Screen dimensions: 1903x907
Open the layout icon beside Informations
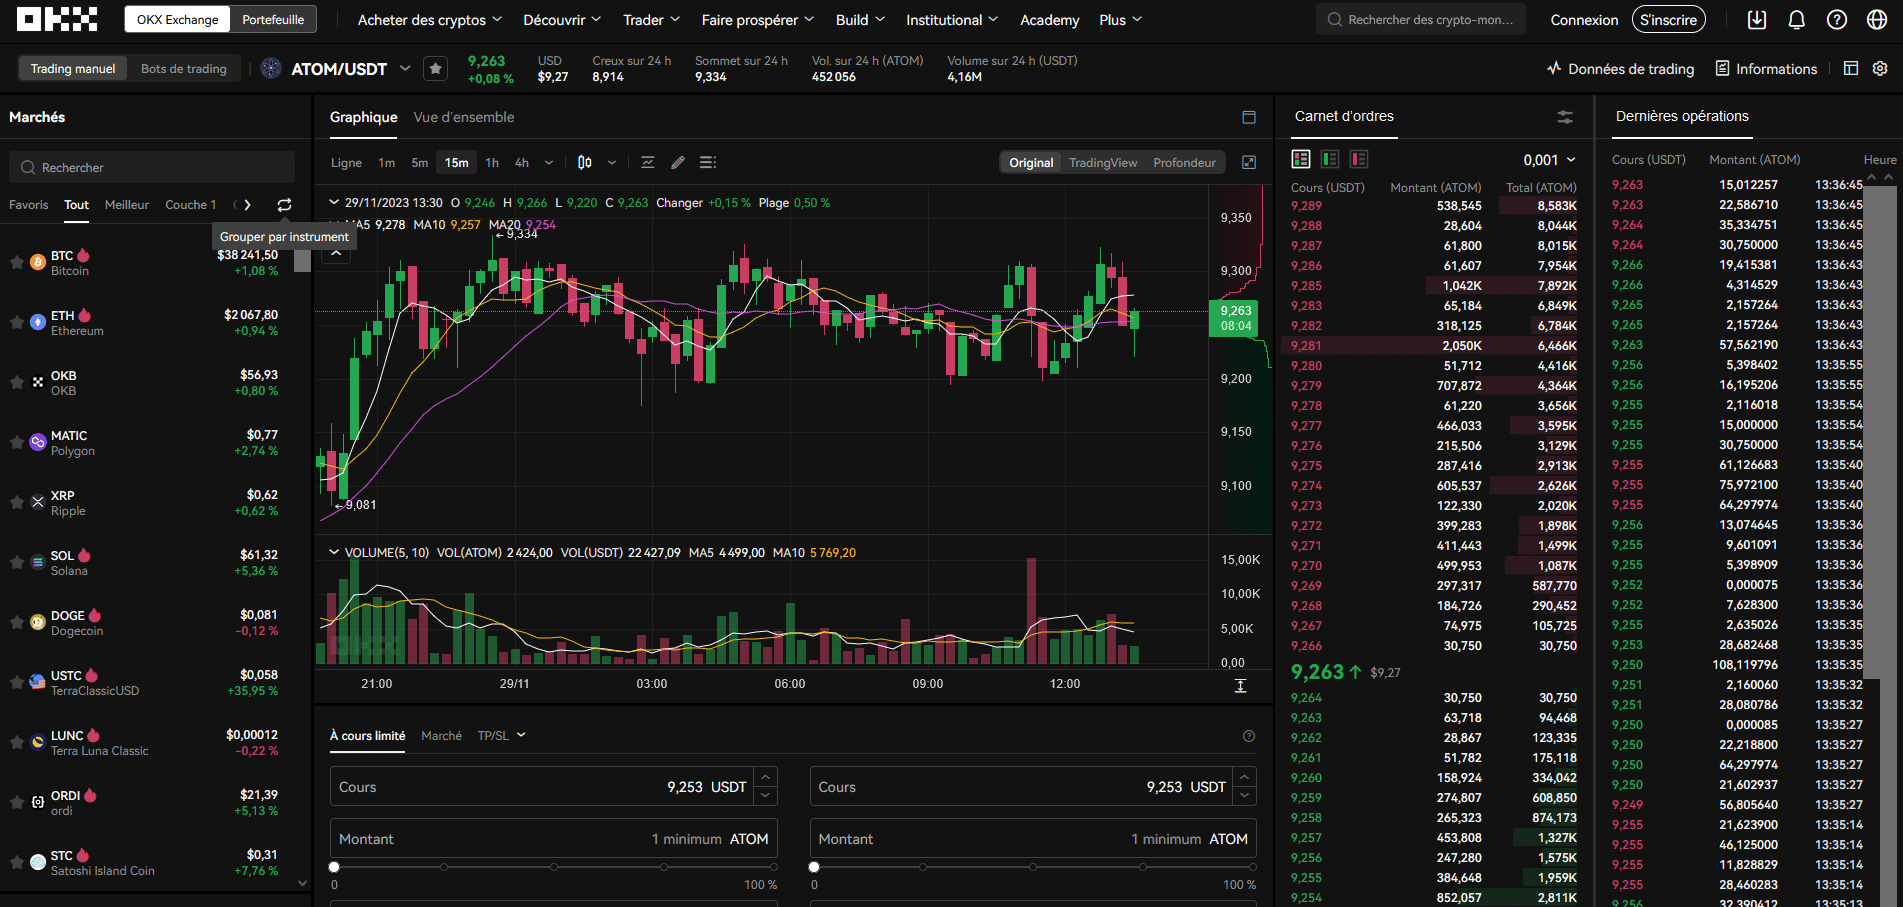point(1851,68)
